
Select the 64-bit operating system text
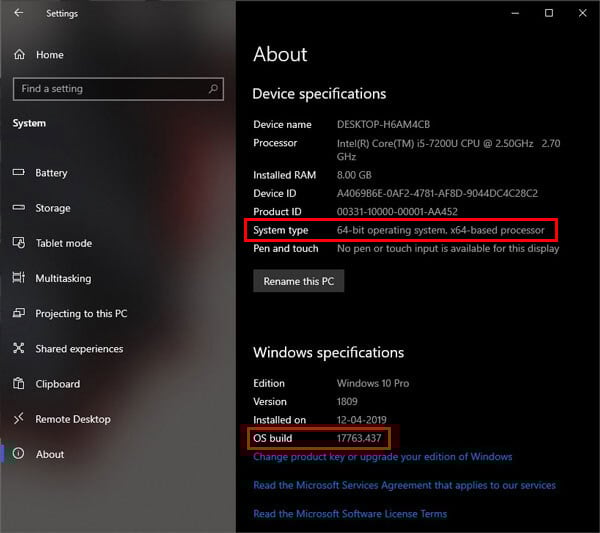[x=440, y=230]
